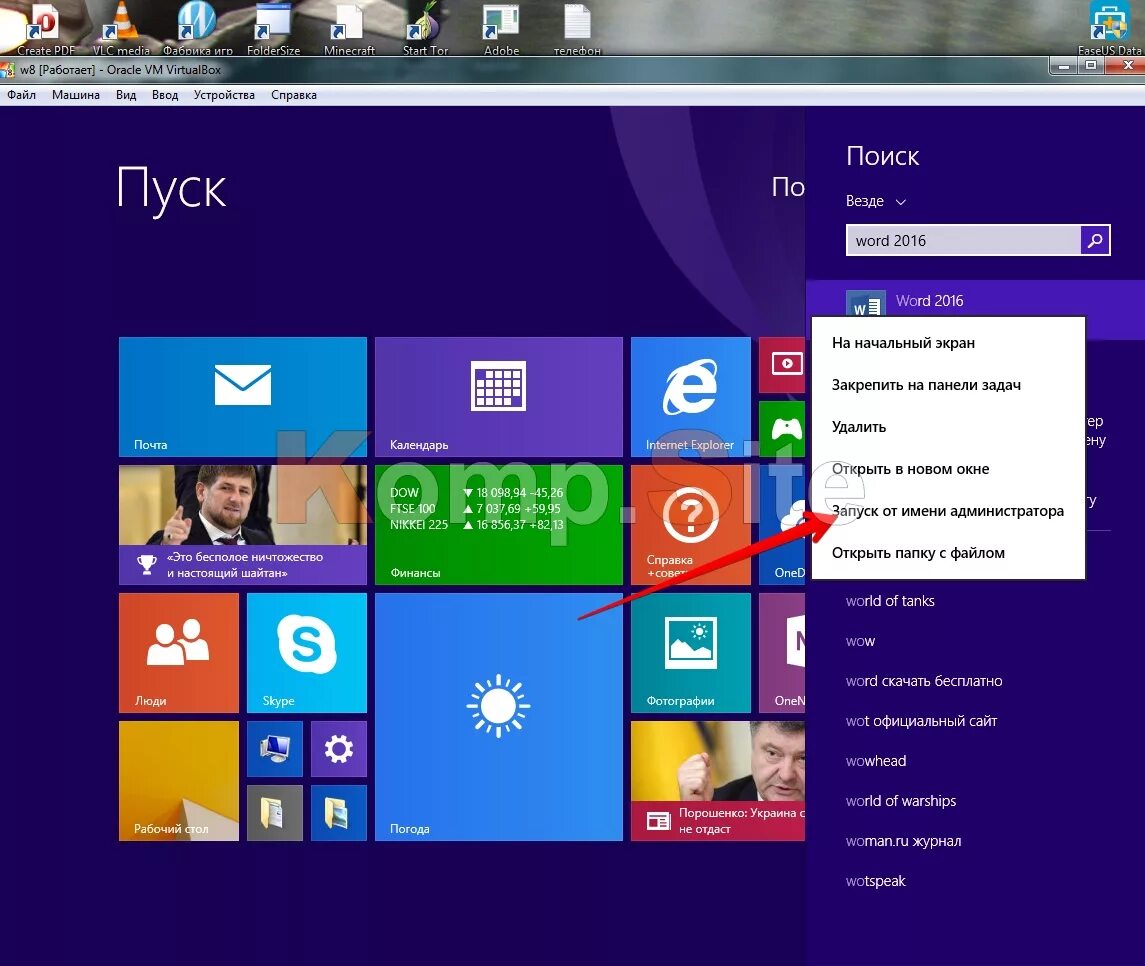The width and height of the screenshot is (1145, 966).
Task: Open the EaseUS Data desktop shortcut
Action: click(1109, 29)
